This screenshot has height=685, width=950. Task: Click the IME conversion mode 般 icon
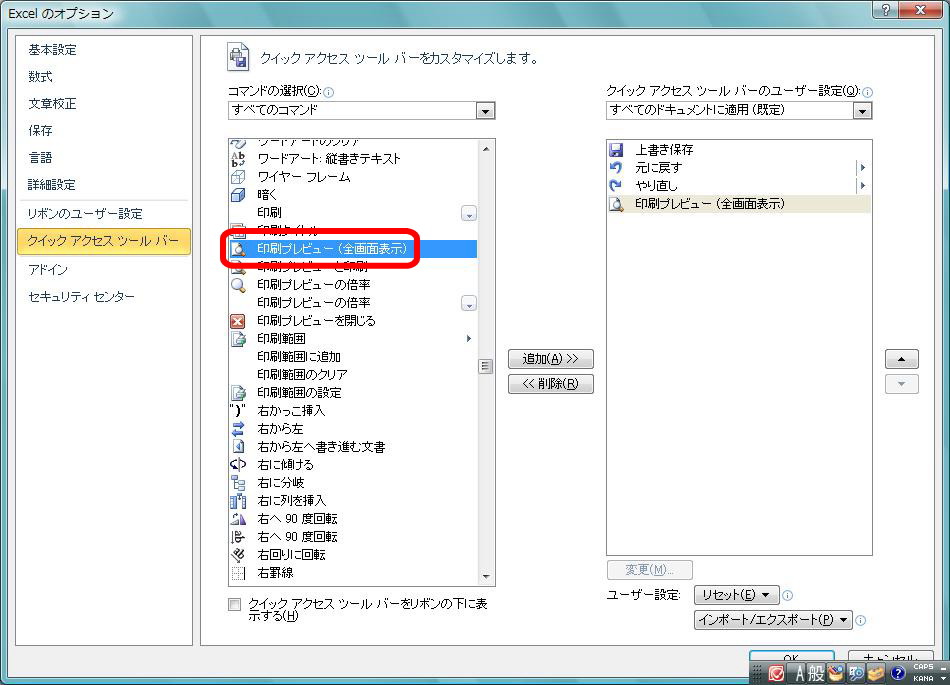[816, 672]
